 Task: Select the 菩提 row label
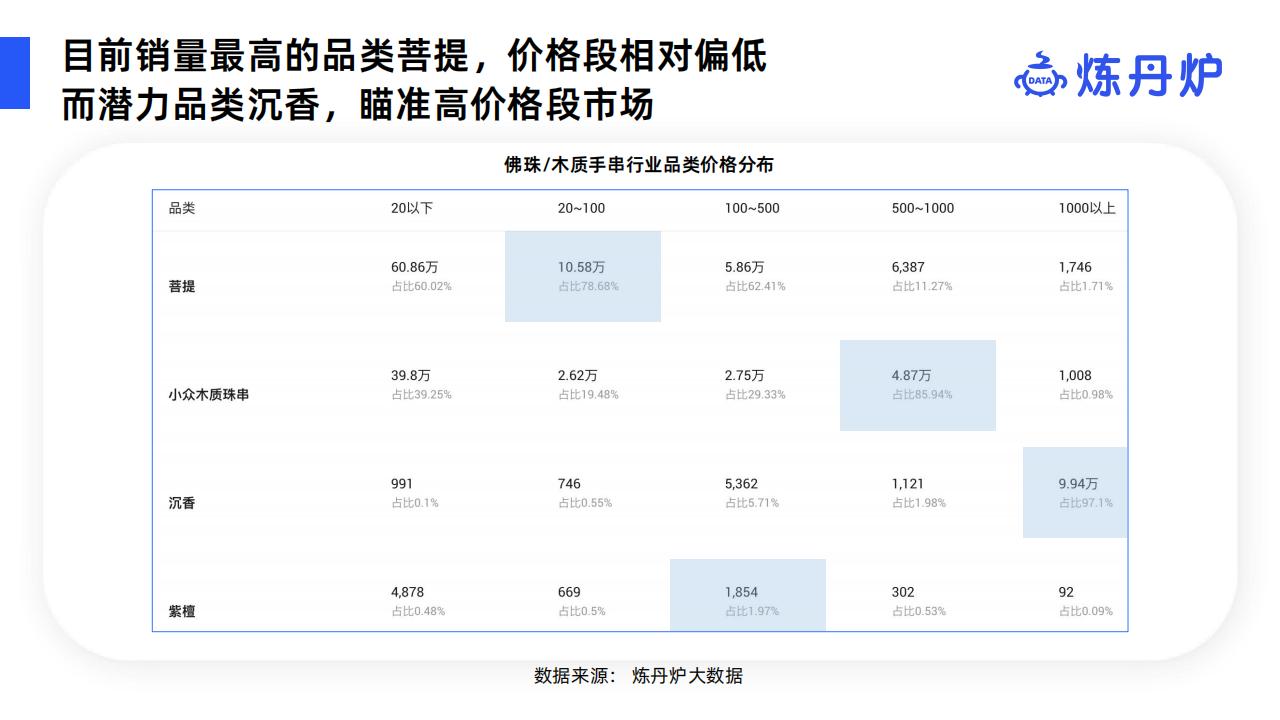pos(182,286)
